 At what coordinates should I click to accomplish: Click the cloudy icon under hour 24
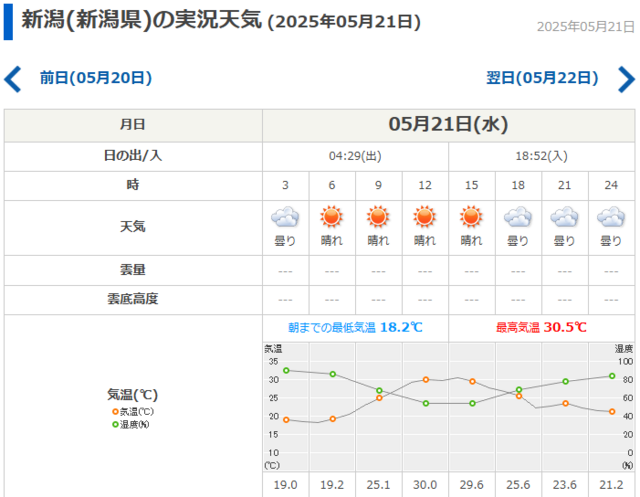(x=611, y=217)
